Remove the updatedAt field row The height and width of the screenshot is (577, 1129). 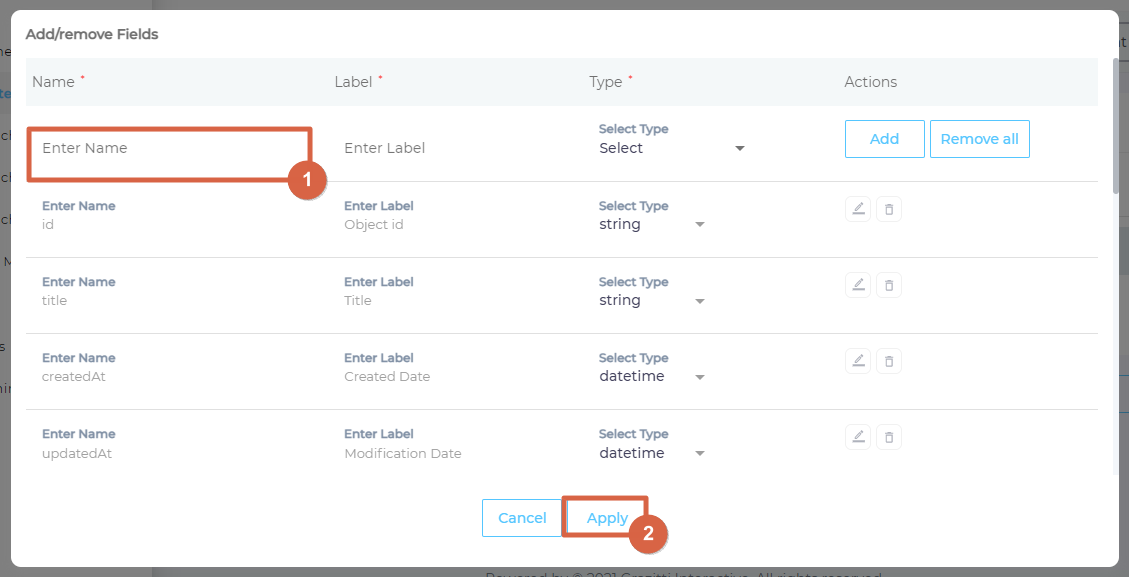(x=889, y=437)
